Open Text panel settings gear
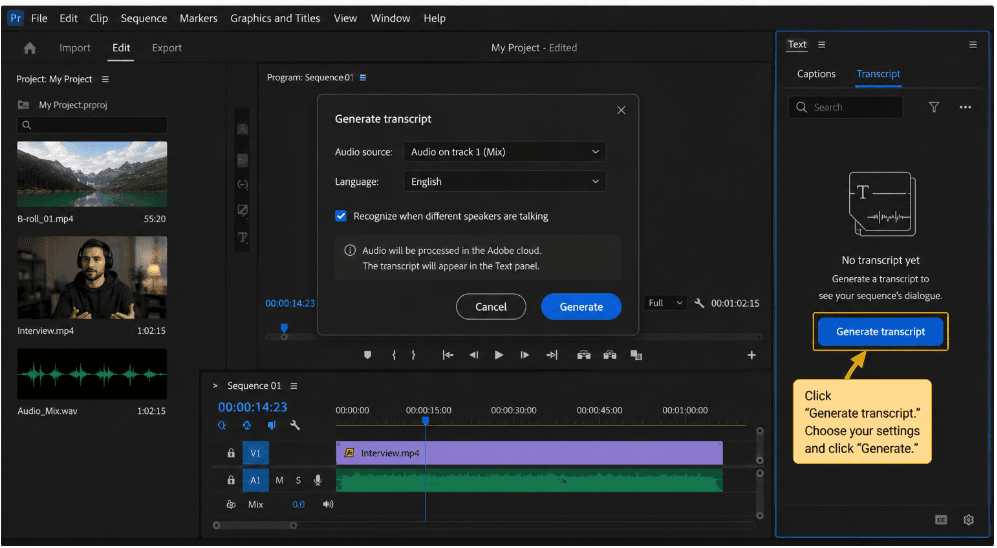 (968, 520)
